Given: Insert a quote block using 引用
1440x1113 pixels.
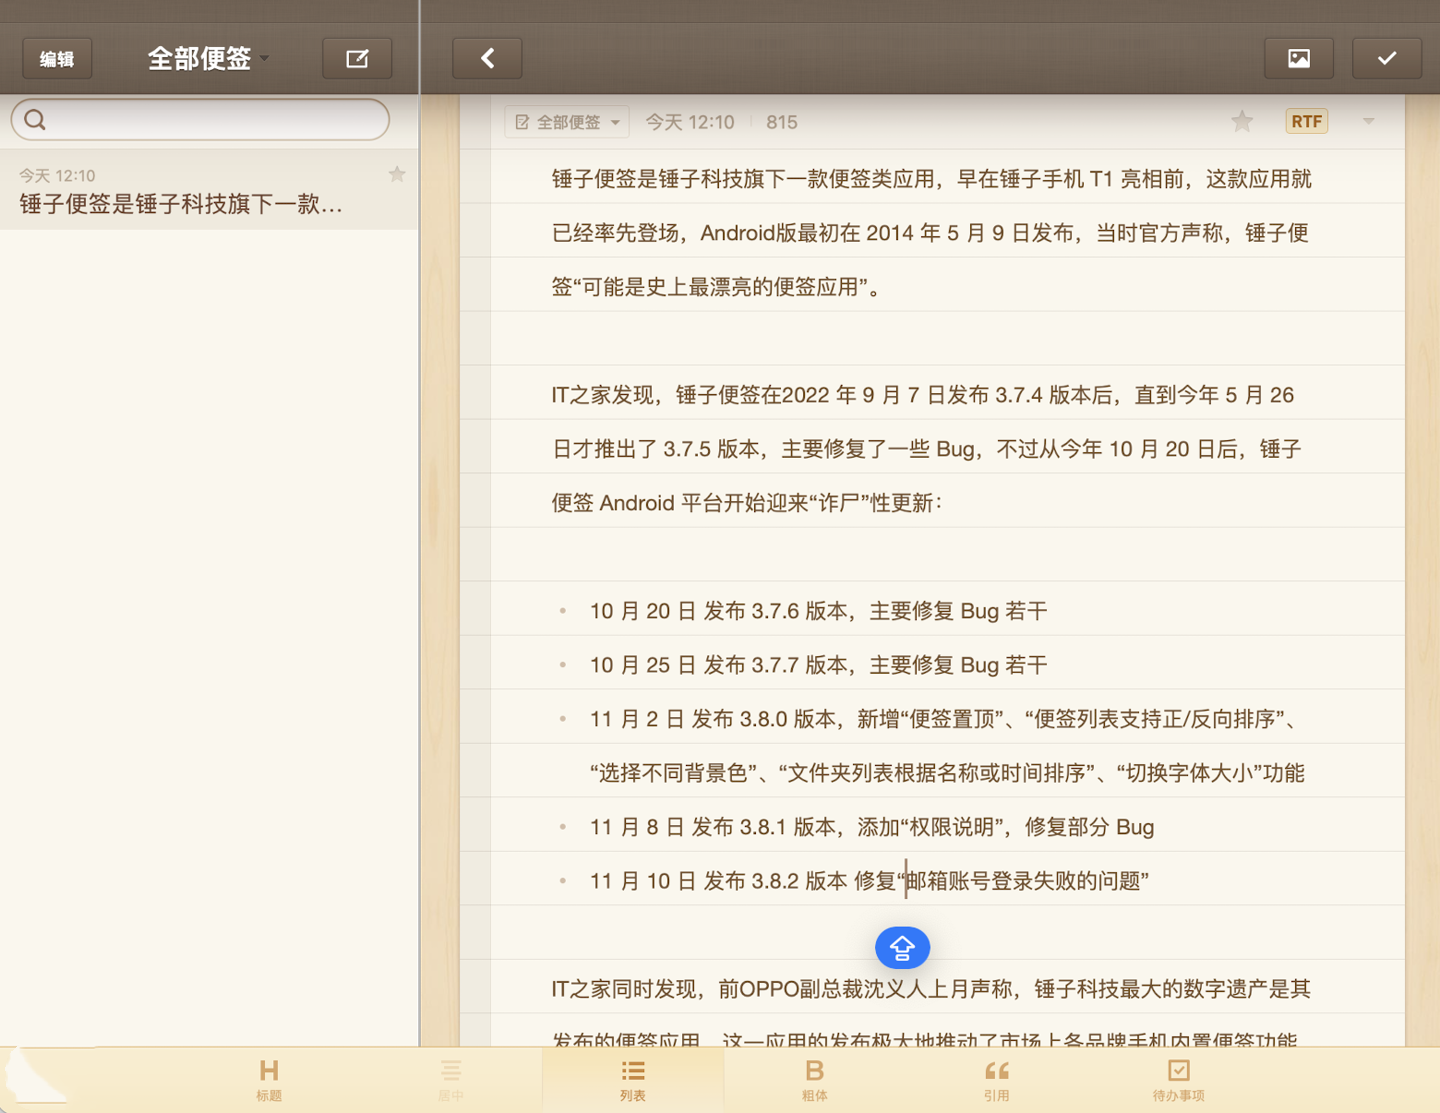Looking at the screenshot, I should 996,1079.
